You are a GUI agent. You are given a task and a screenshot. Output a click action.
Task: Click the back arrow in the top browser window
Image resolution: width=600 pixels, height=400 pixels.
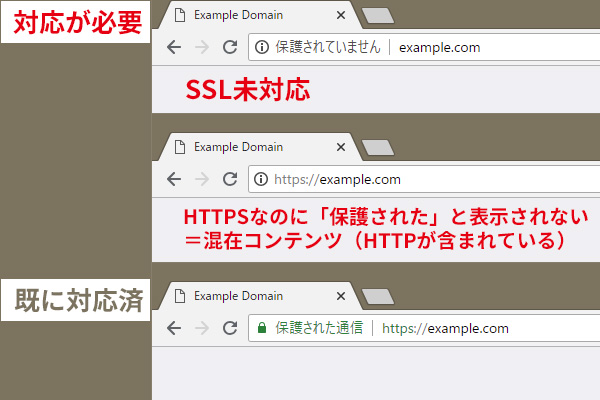pyautogui.click(x=174, y=47)
